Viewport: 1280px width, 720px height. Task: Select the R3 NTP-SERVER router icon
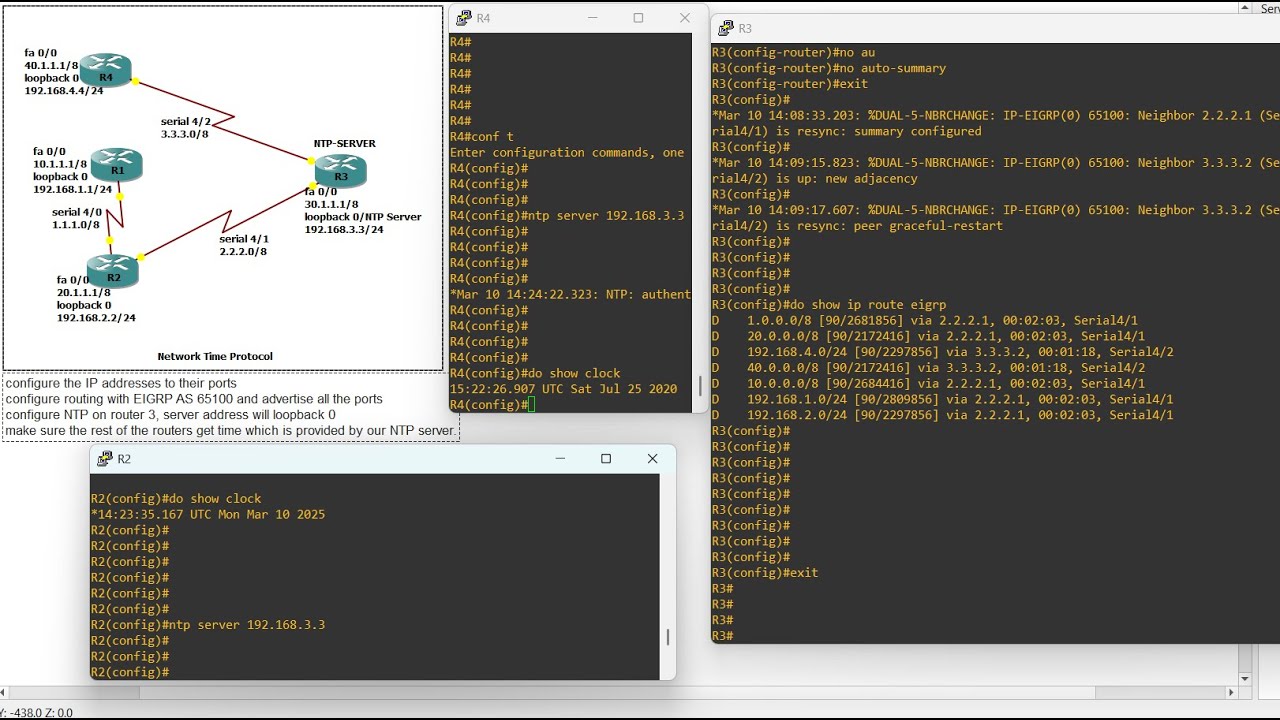340,171
